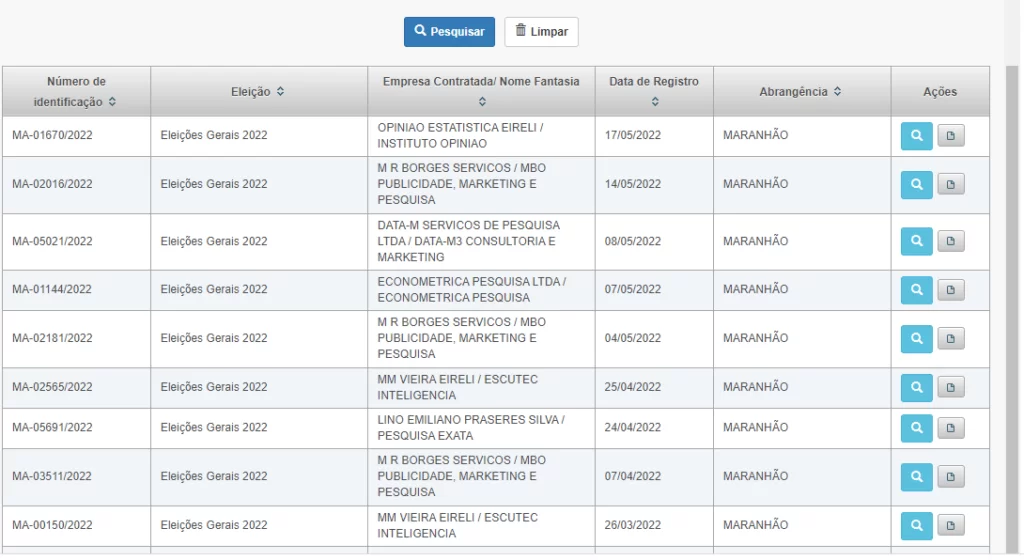Click company LINO EMILIANO PRASERES SILVA / PESQUISA EXATA
Screen dimensions: 1024x560
click(471, 428)
